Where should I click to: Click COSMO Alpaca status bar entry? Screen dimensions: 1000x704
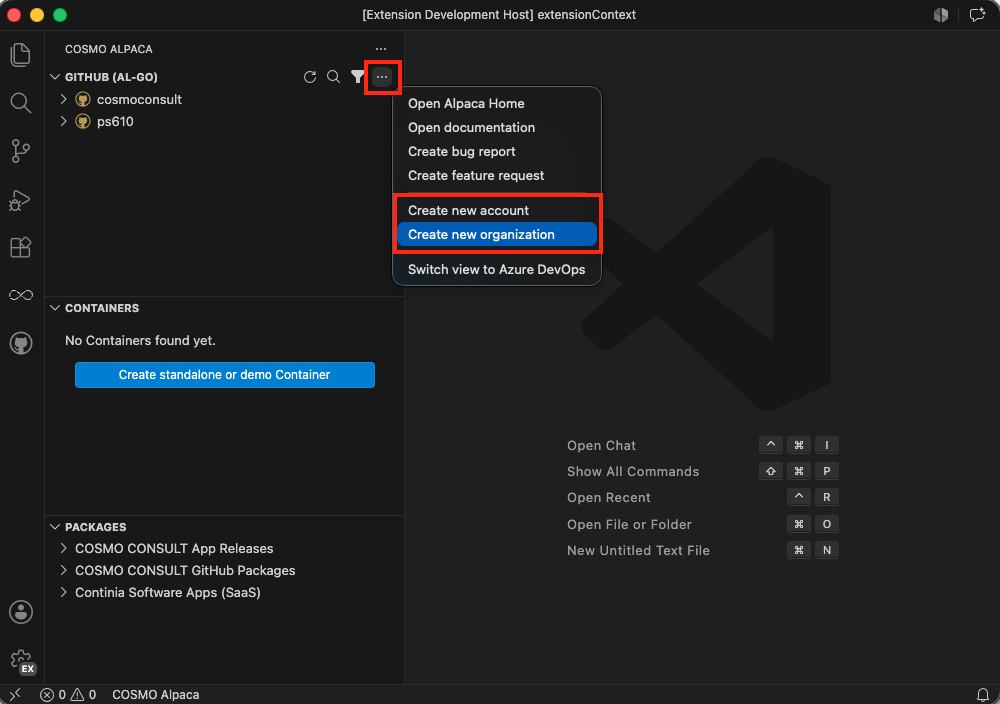pyautogui.click(x=156, y=694)
